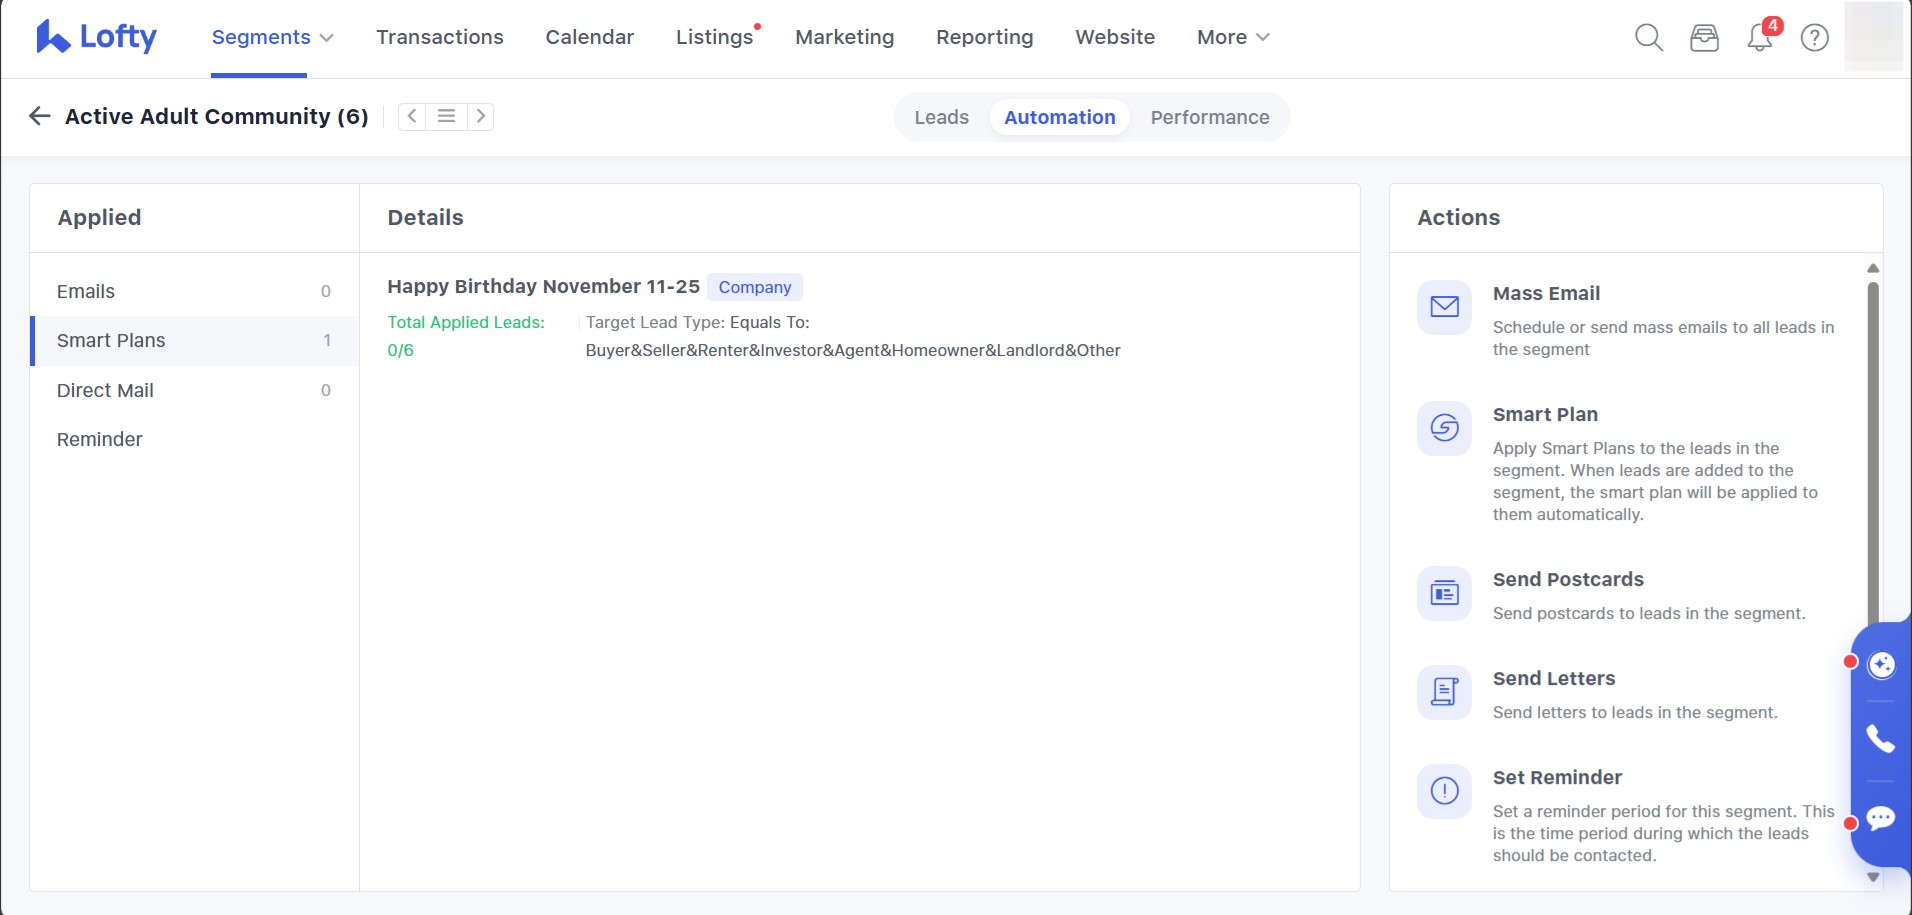Click the back arrow beside Active Adult Community
Screen dimensions: 1912x915
click(40, 116)
